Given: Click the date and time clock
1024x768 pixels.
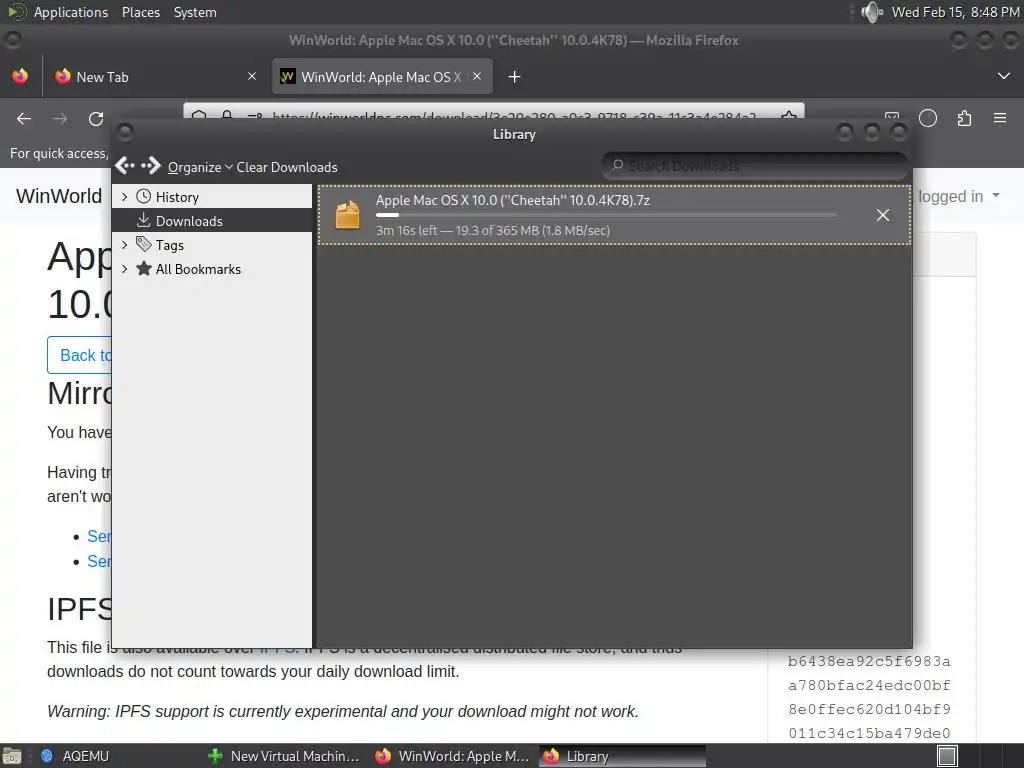Looking at the screenshot, I should 955,12.
